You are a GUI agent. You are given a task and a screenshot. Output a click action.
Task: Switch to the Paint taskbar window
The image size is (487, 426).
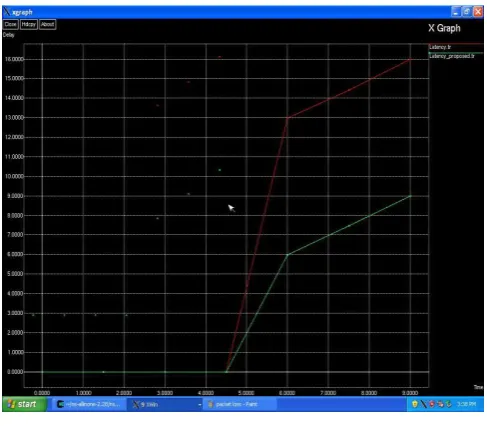pyautogui.click(x=239, y=404)
